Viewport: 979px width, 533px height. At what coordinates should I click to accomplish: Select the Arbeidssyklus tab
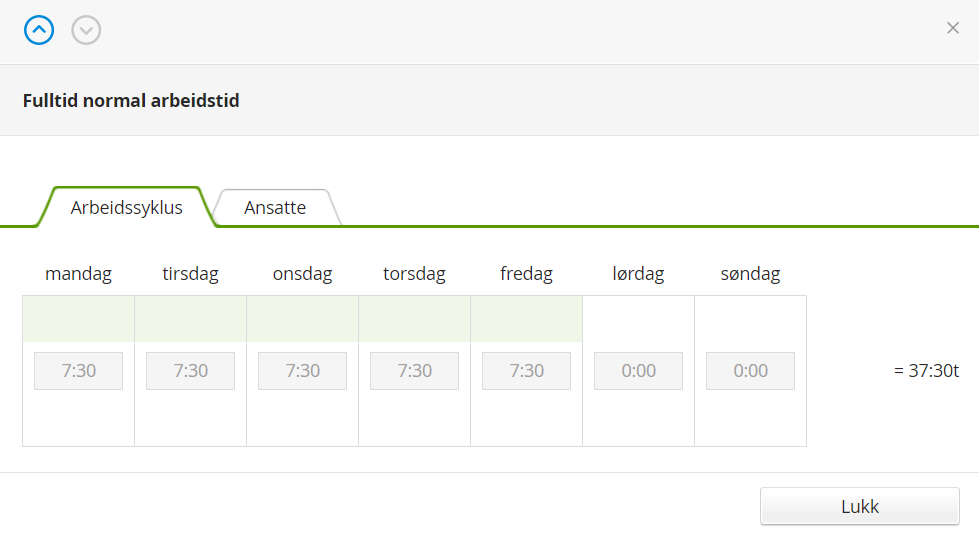[127, 207]
